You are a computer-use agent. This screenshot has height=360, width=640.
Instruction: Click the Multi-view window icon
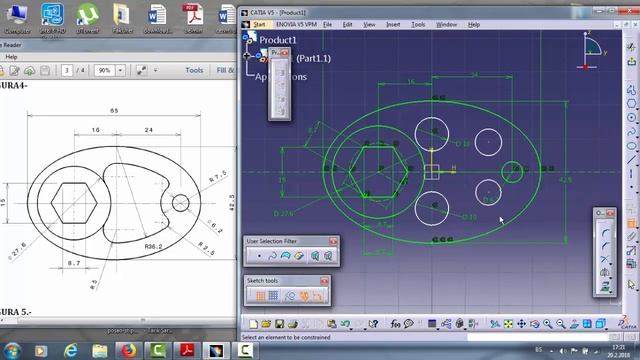587,324
